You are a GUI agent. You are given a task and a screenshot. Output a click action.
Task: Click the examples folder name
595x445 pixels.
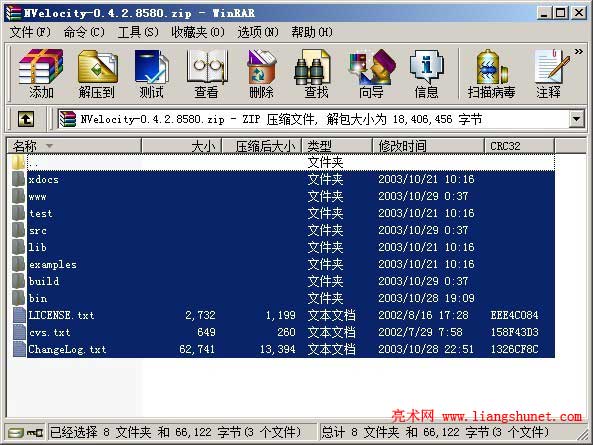coord(53,265)
